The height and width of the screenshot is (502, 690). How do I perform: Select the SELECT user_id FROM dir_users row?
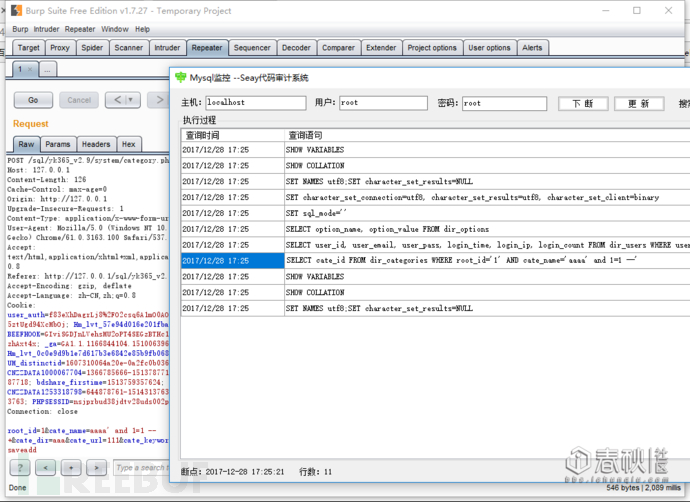point(435,245)
